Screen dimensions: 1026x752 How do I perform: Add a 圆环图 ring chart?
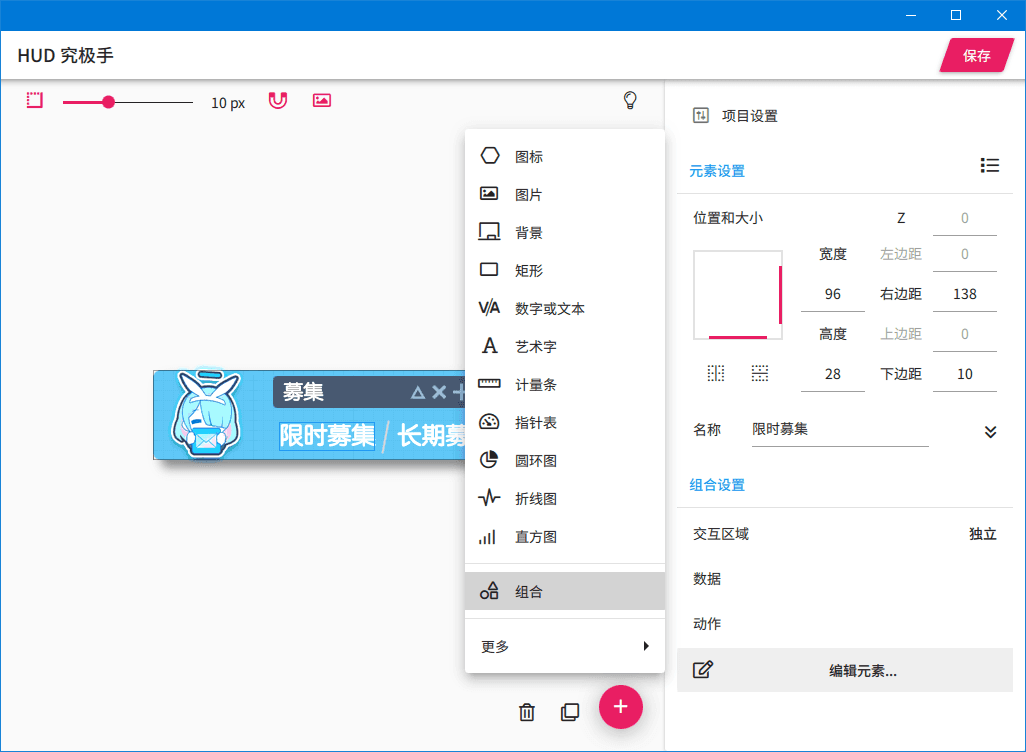pyautogui.click(x=565, y=460)
